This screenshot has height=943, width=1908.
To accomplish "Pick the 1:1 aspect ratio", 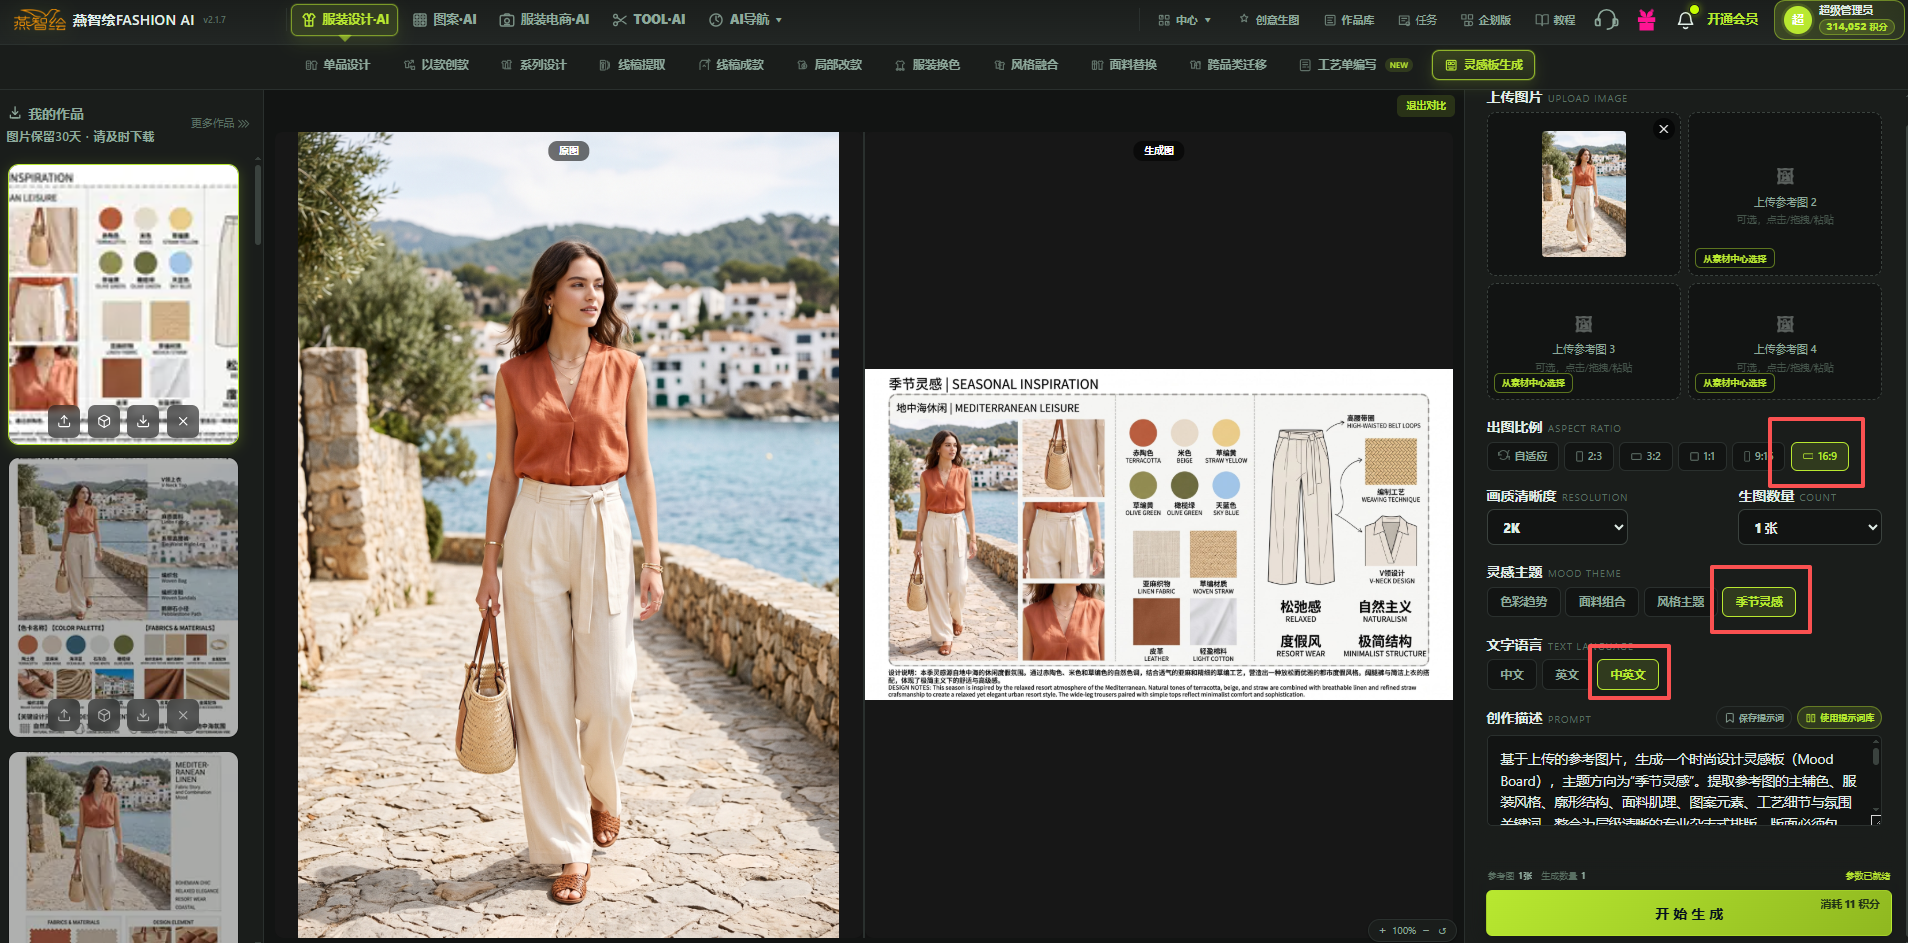I will pos(1702,456).
